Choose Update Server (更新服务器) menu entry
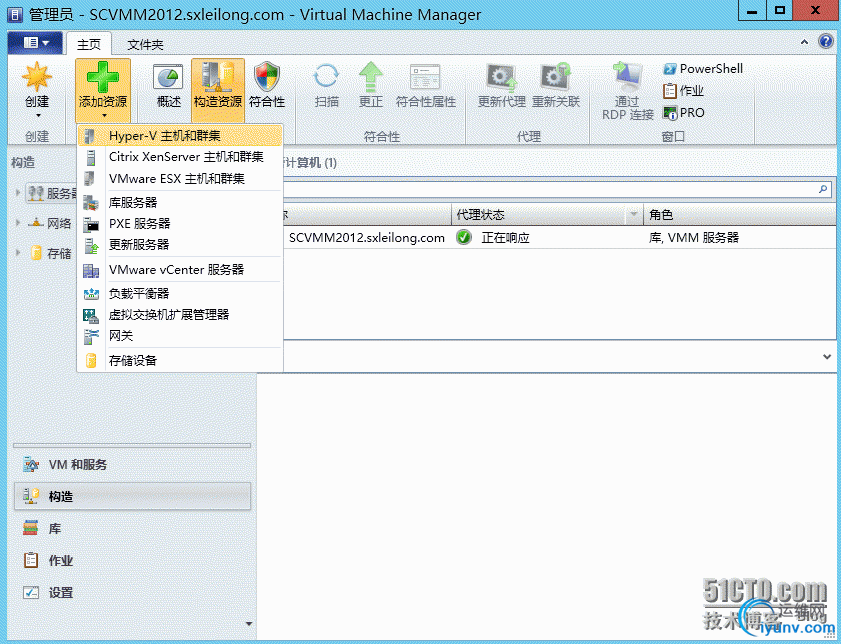The image size is (841, 644). (180, 245)
